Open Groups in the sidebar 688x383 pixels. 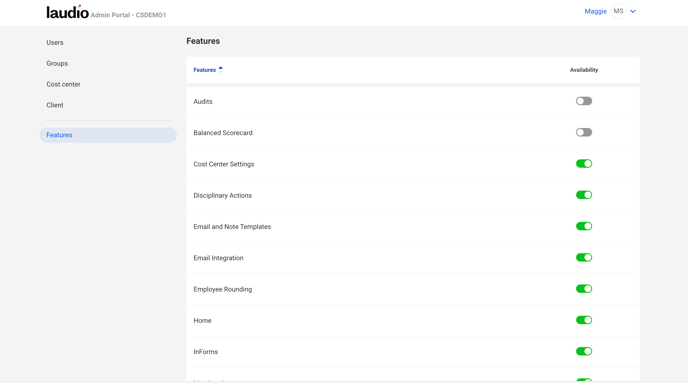click(57, 63)
